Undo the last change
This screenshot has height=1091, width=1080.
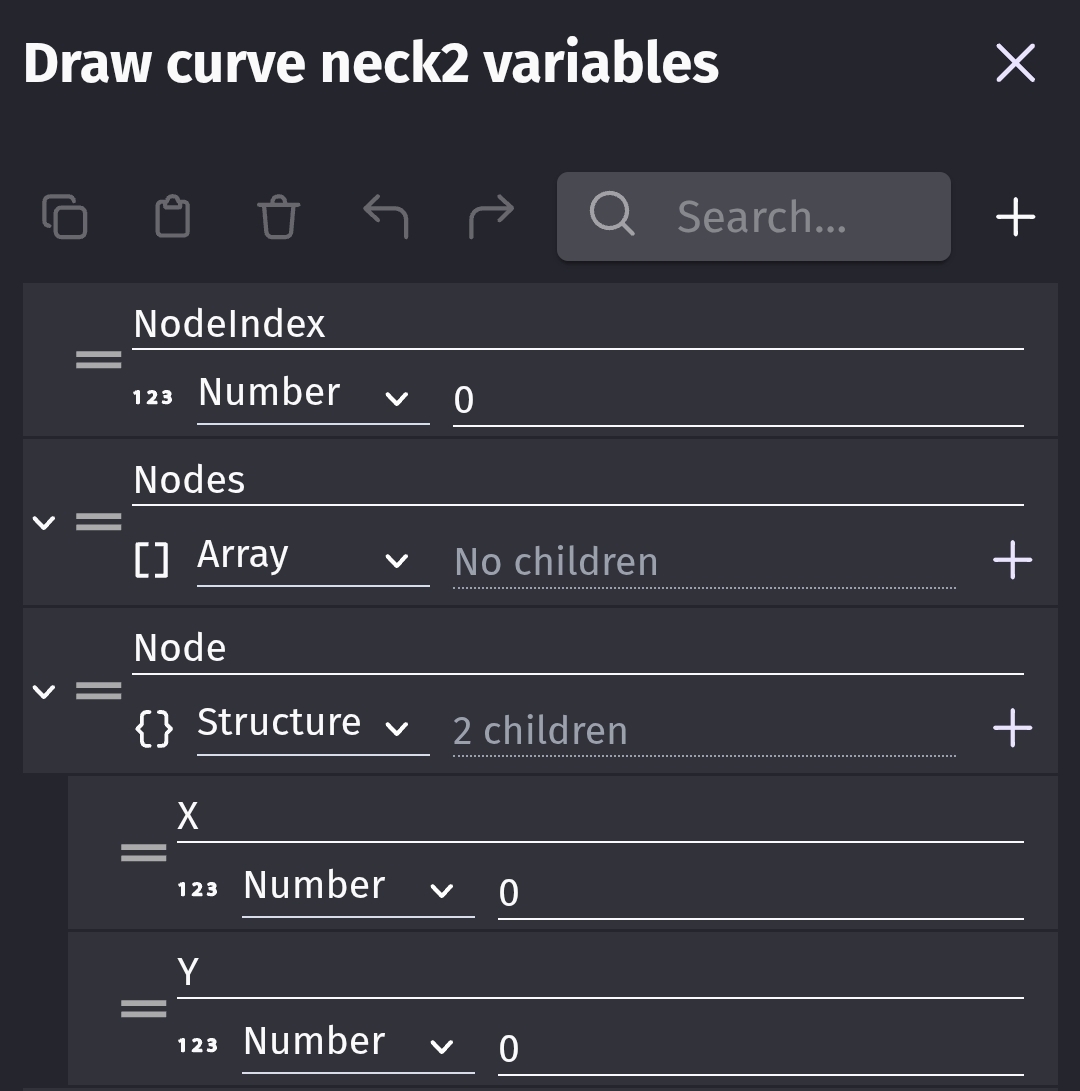pyautogui.click(x=385, y=217)
